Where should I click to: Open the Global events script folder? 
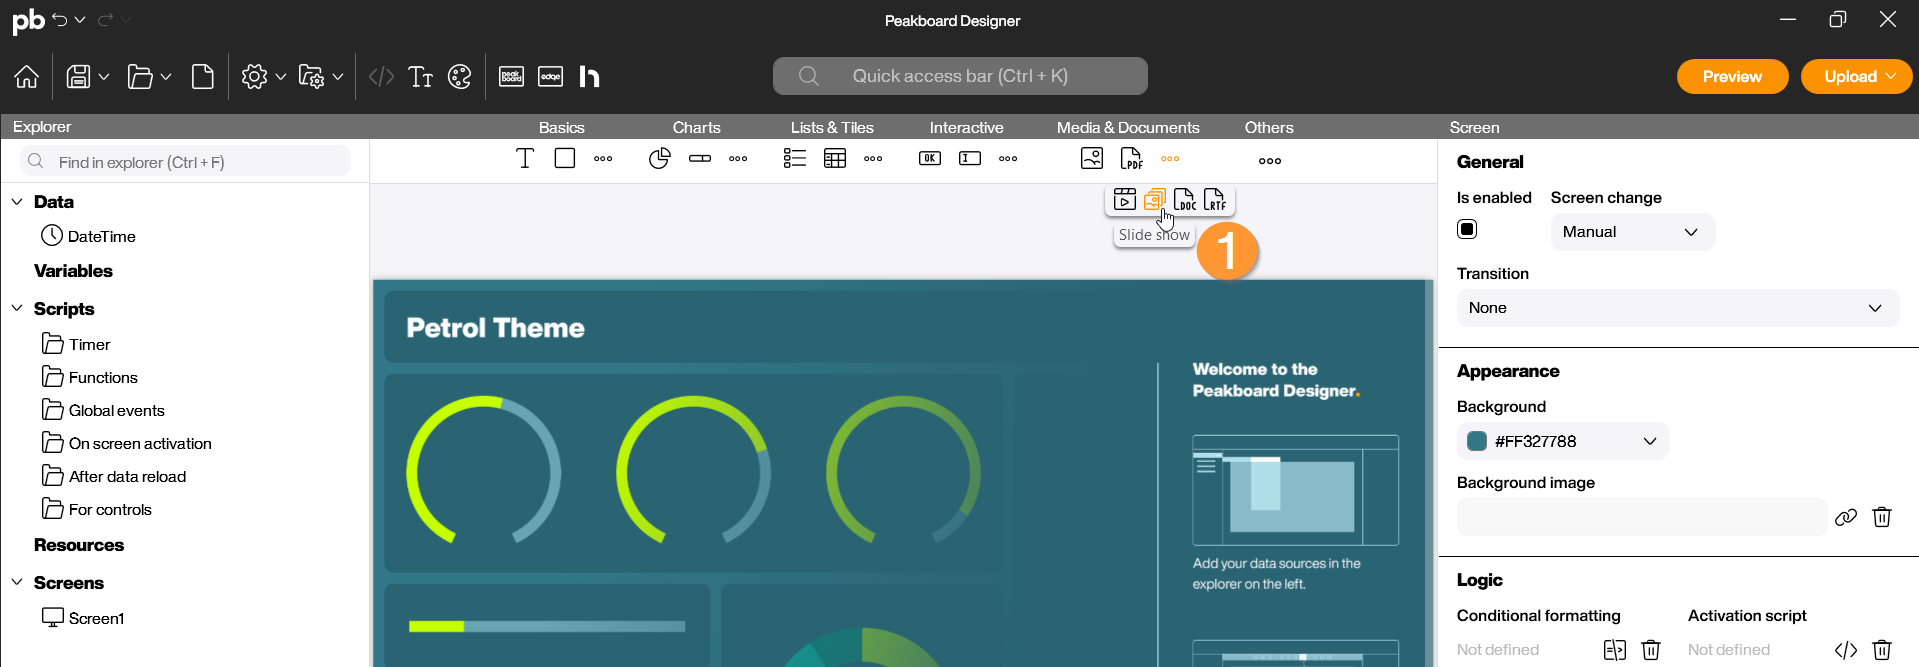116,410
